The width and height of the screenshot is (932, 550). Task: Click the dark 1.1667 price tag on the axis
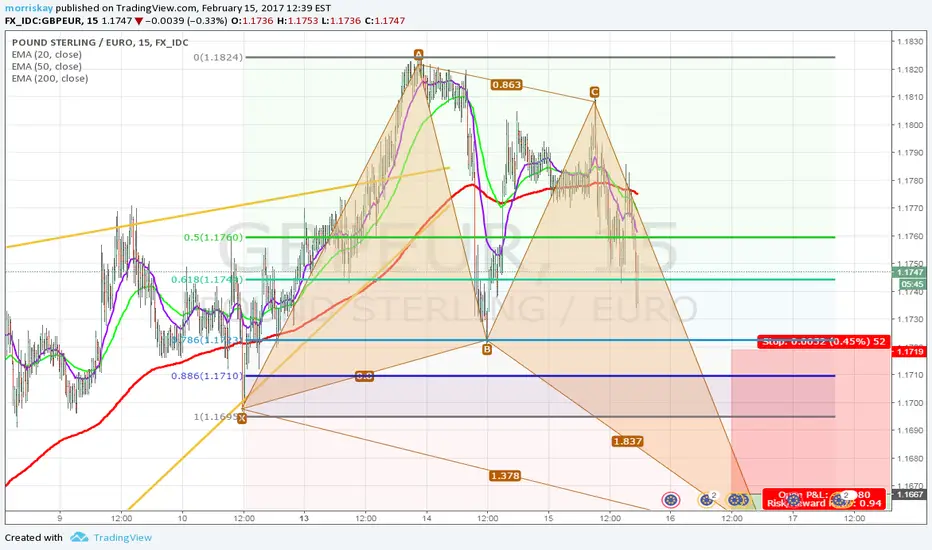point(910,494)
